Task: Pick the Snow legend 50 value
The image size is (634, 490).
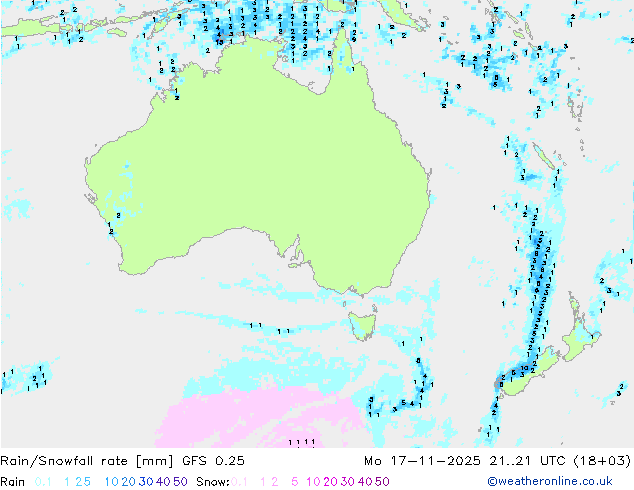Action: coord(382,482)
